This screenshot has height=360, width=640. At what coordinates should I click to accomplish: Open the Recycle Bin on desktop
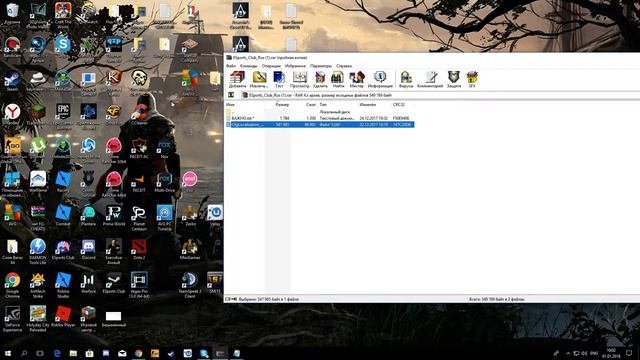(12, 13)
